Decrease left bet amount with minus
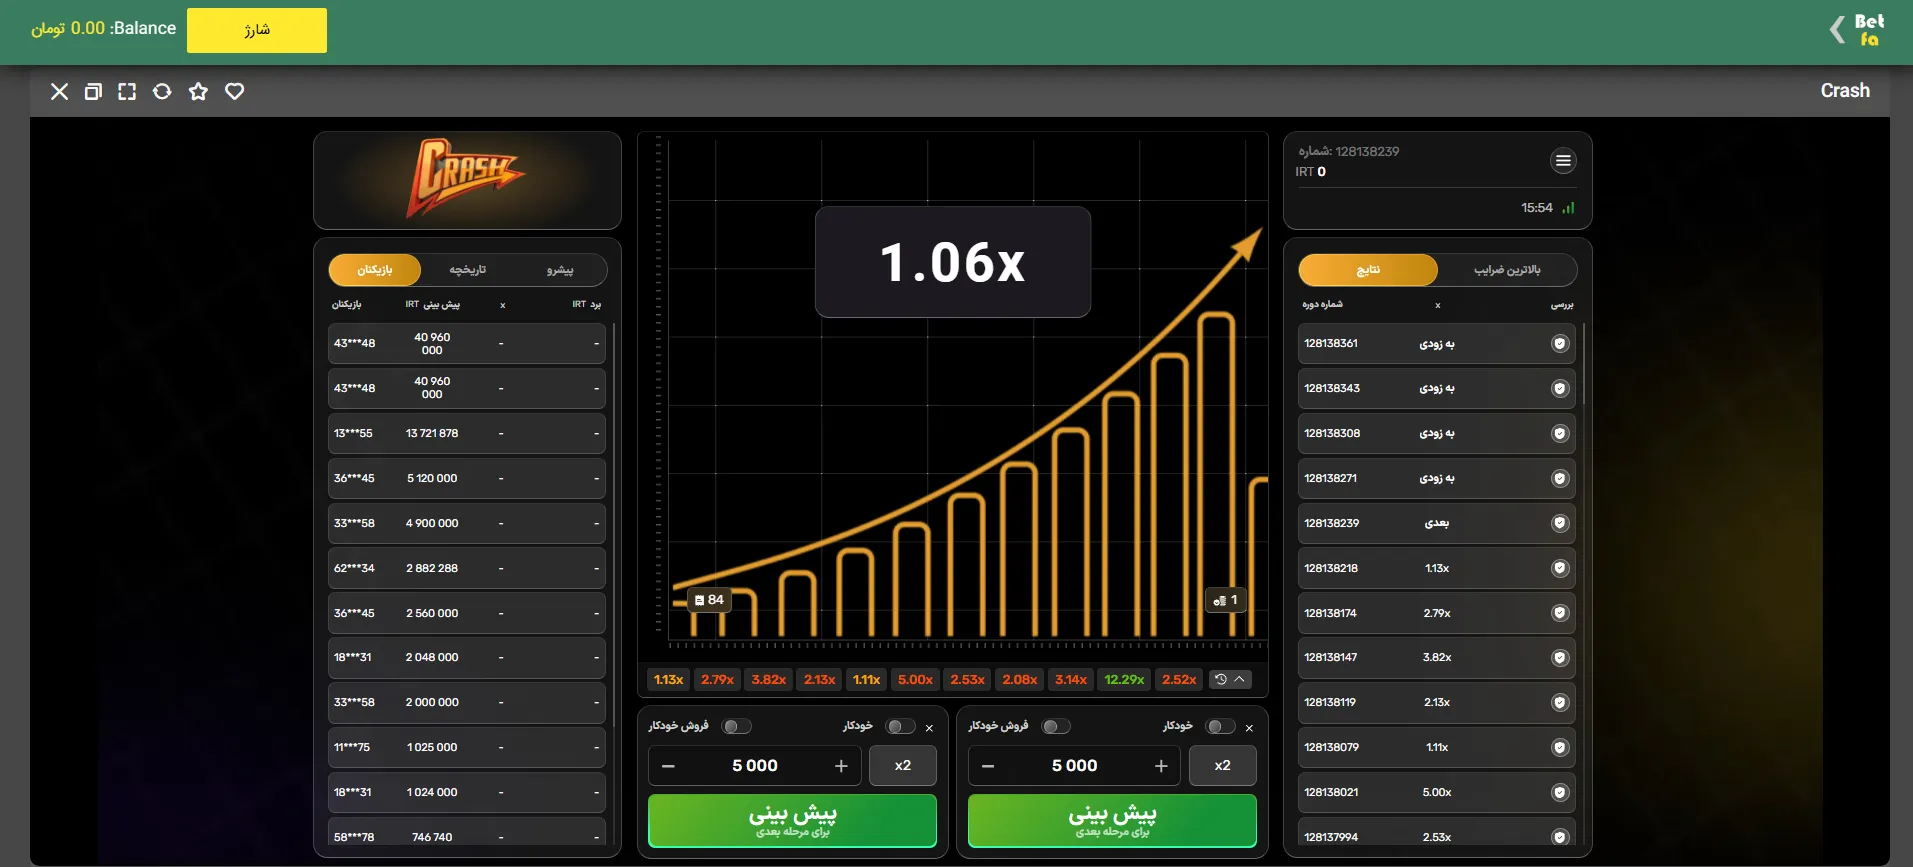This screenshot has height=867, width=1913. (x=668, y=766)
